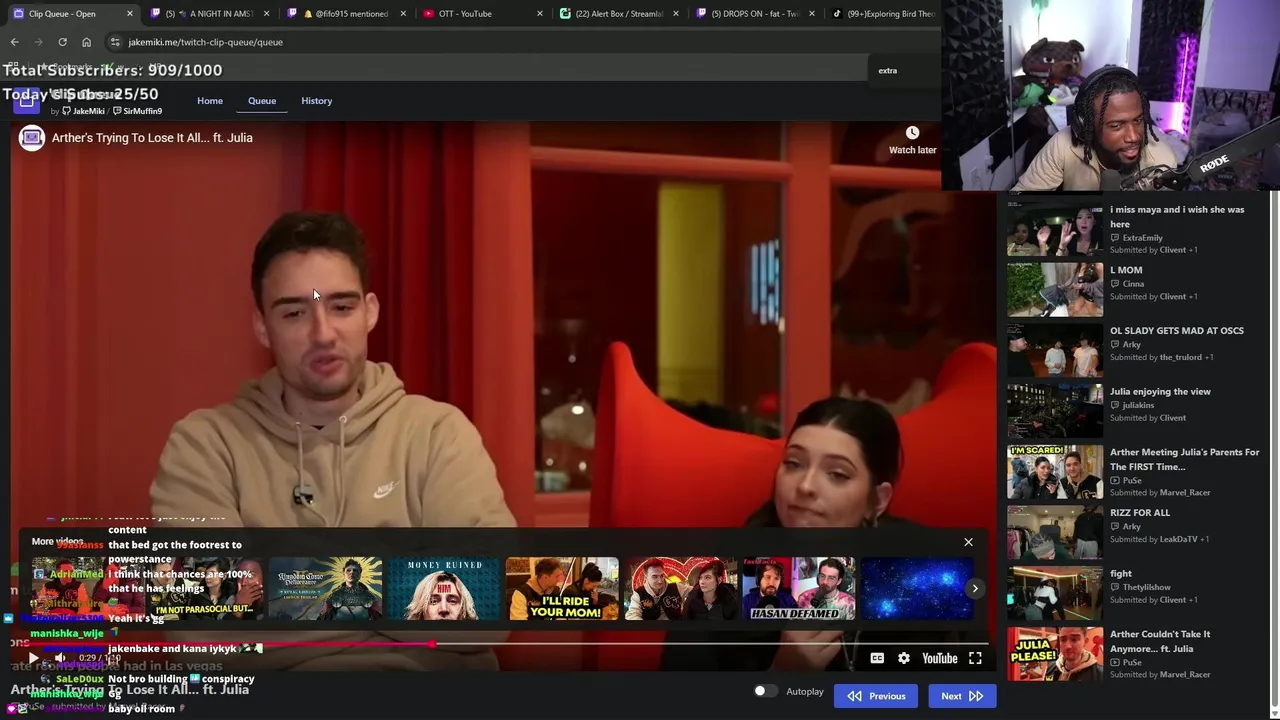Switch to DROPS ON - fat Twitch tab

tap(756, 14)
